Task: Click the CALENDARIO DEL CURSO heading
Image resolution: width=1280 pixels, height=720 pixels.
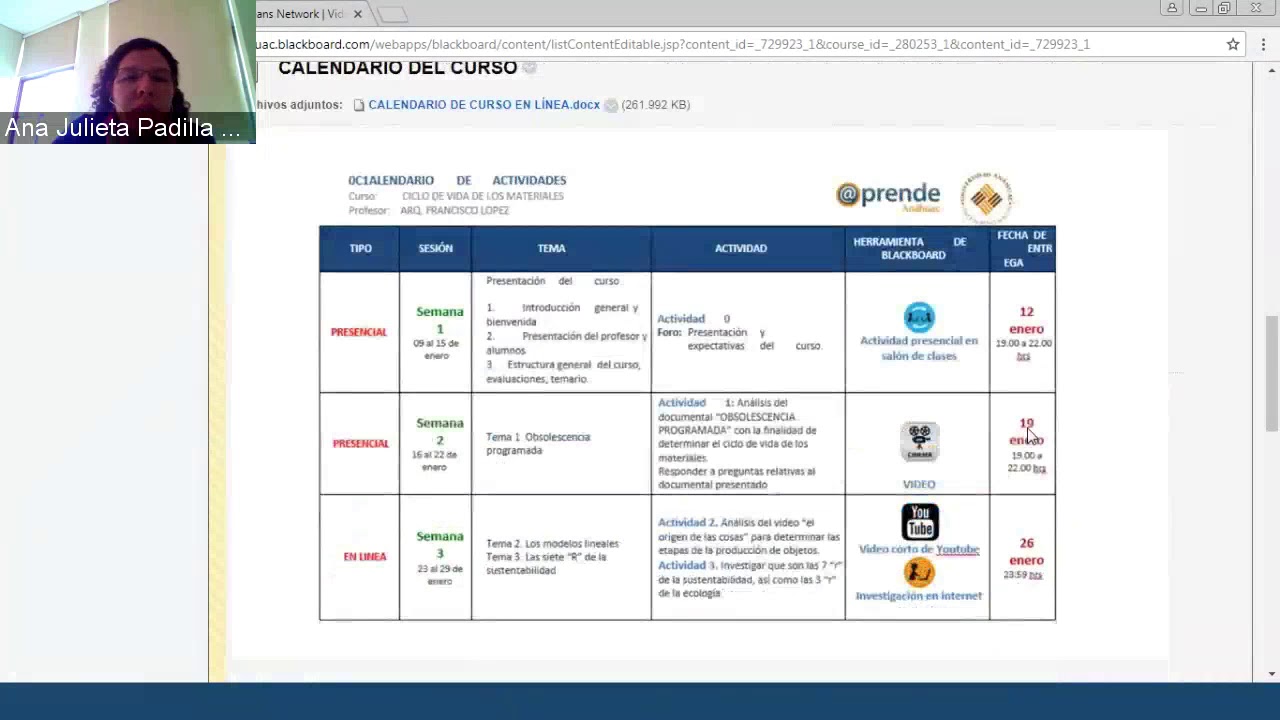Action: [397, 67]
